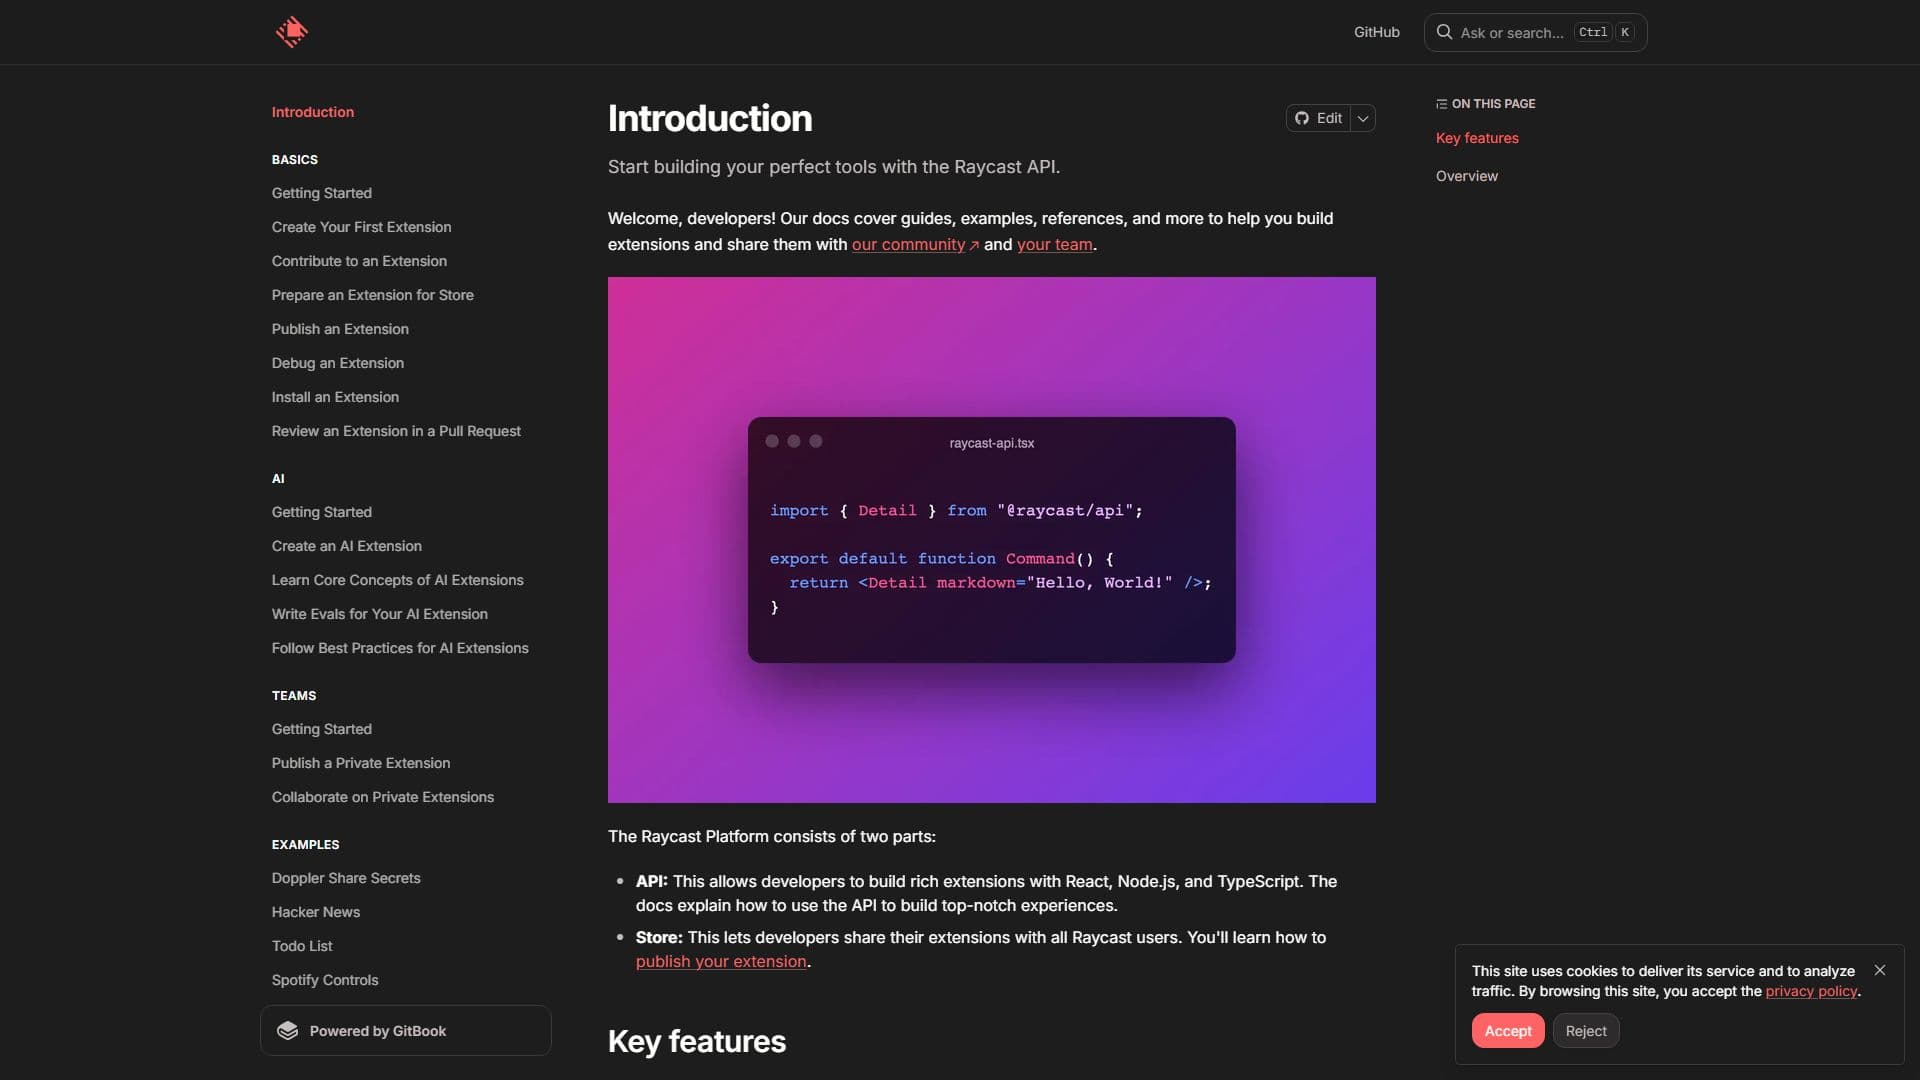Click the BASICS section label
Screen dimensions: 1920x1080
click(x=295, y=160)
